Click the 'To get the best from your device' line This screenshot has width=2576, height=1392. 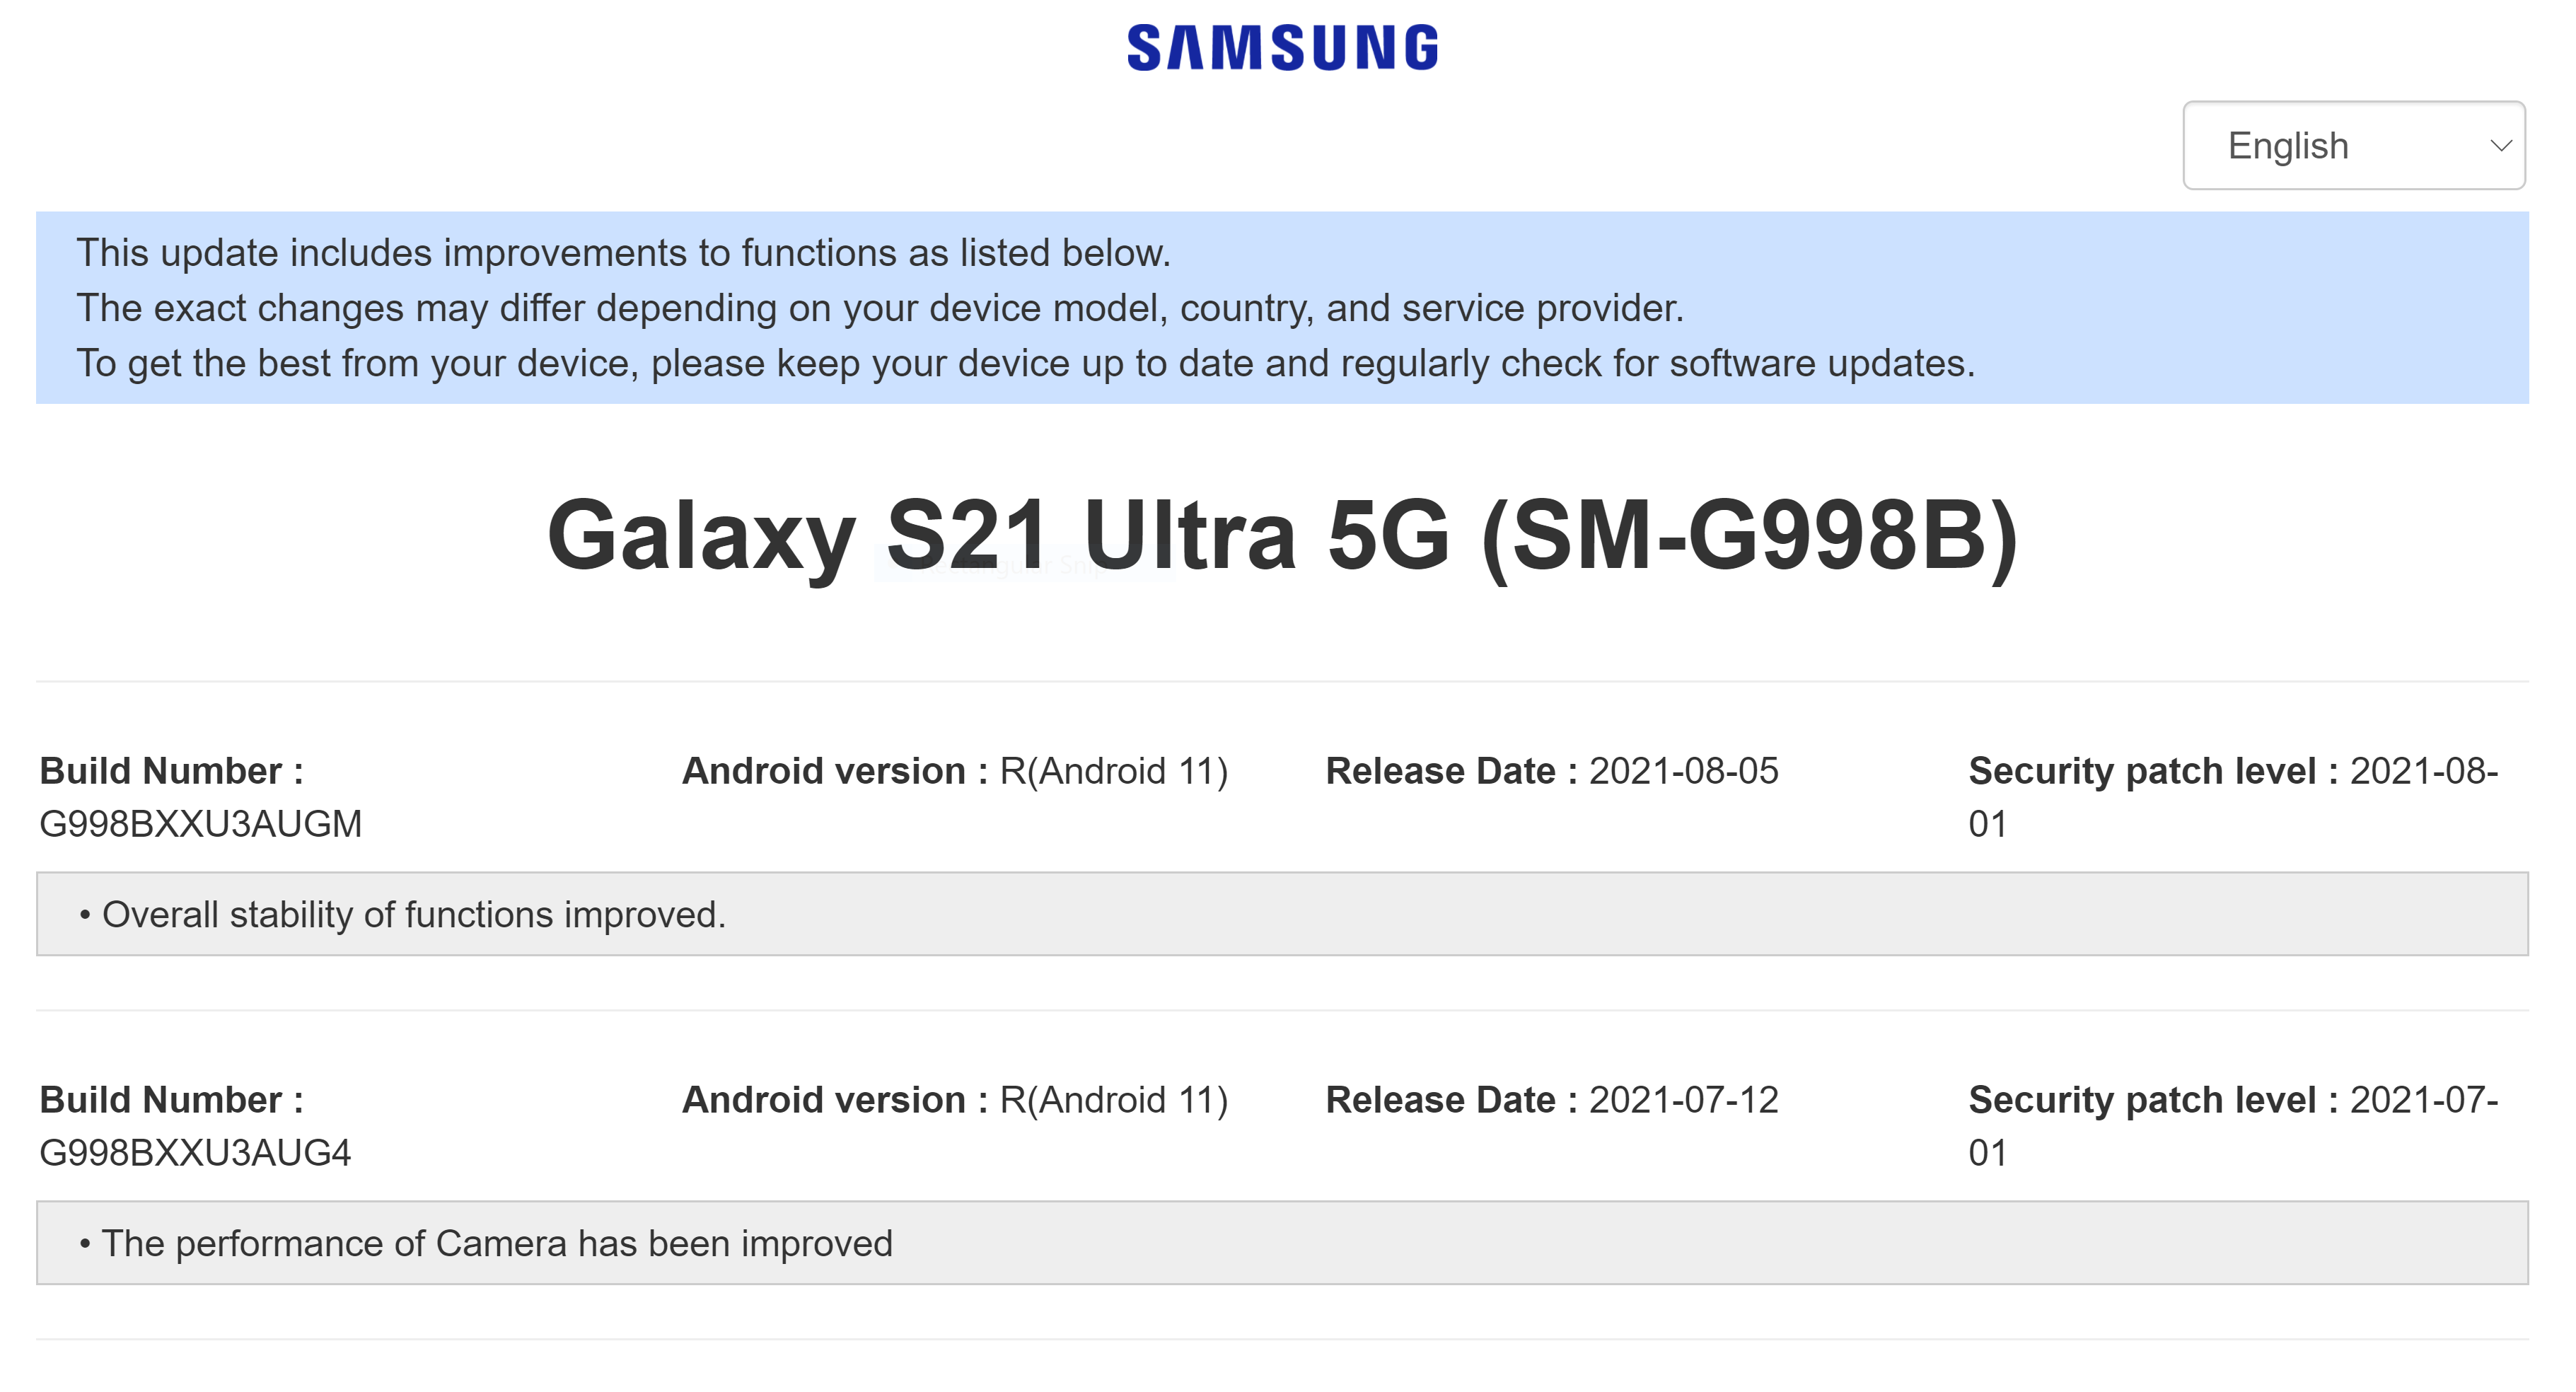click(x=1025, y=363)
